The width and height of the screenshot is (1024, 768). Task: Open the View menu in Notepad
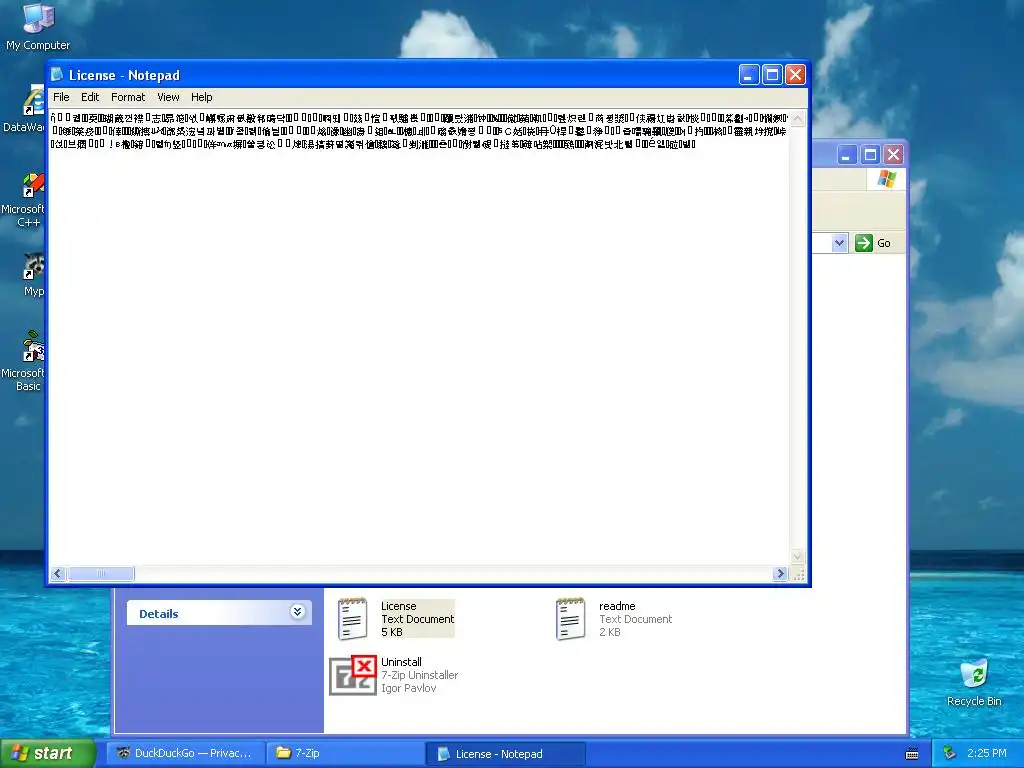click(x=168, y=97)
